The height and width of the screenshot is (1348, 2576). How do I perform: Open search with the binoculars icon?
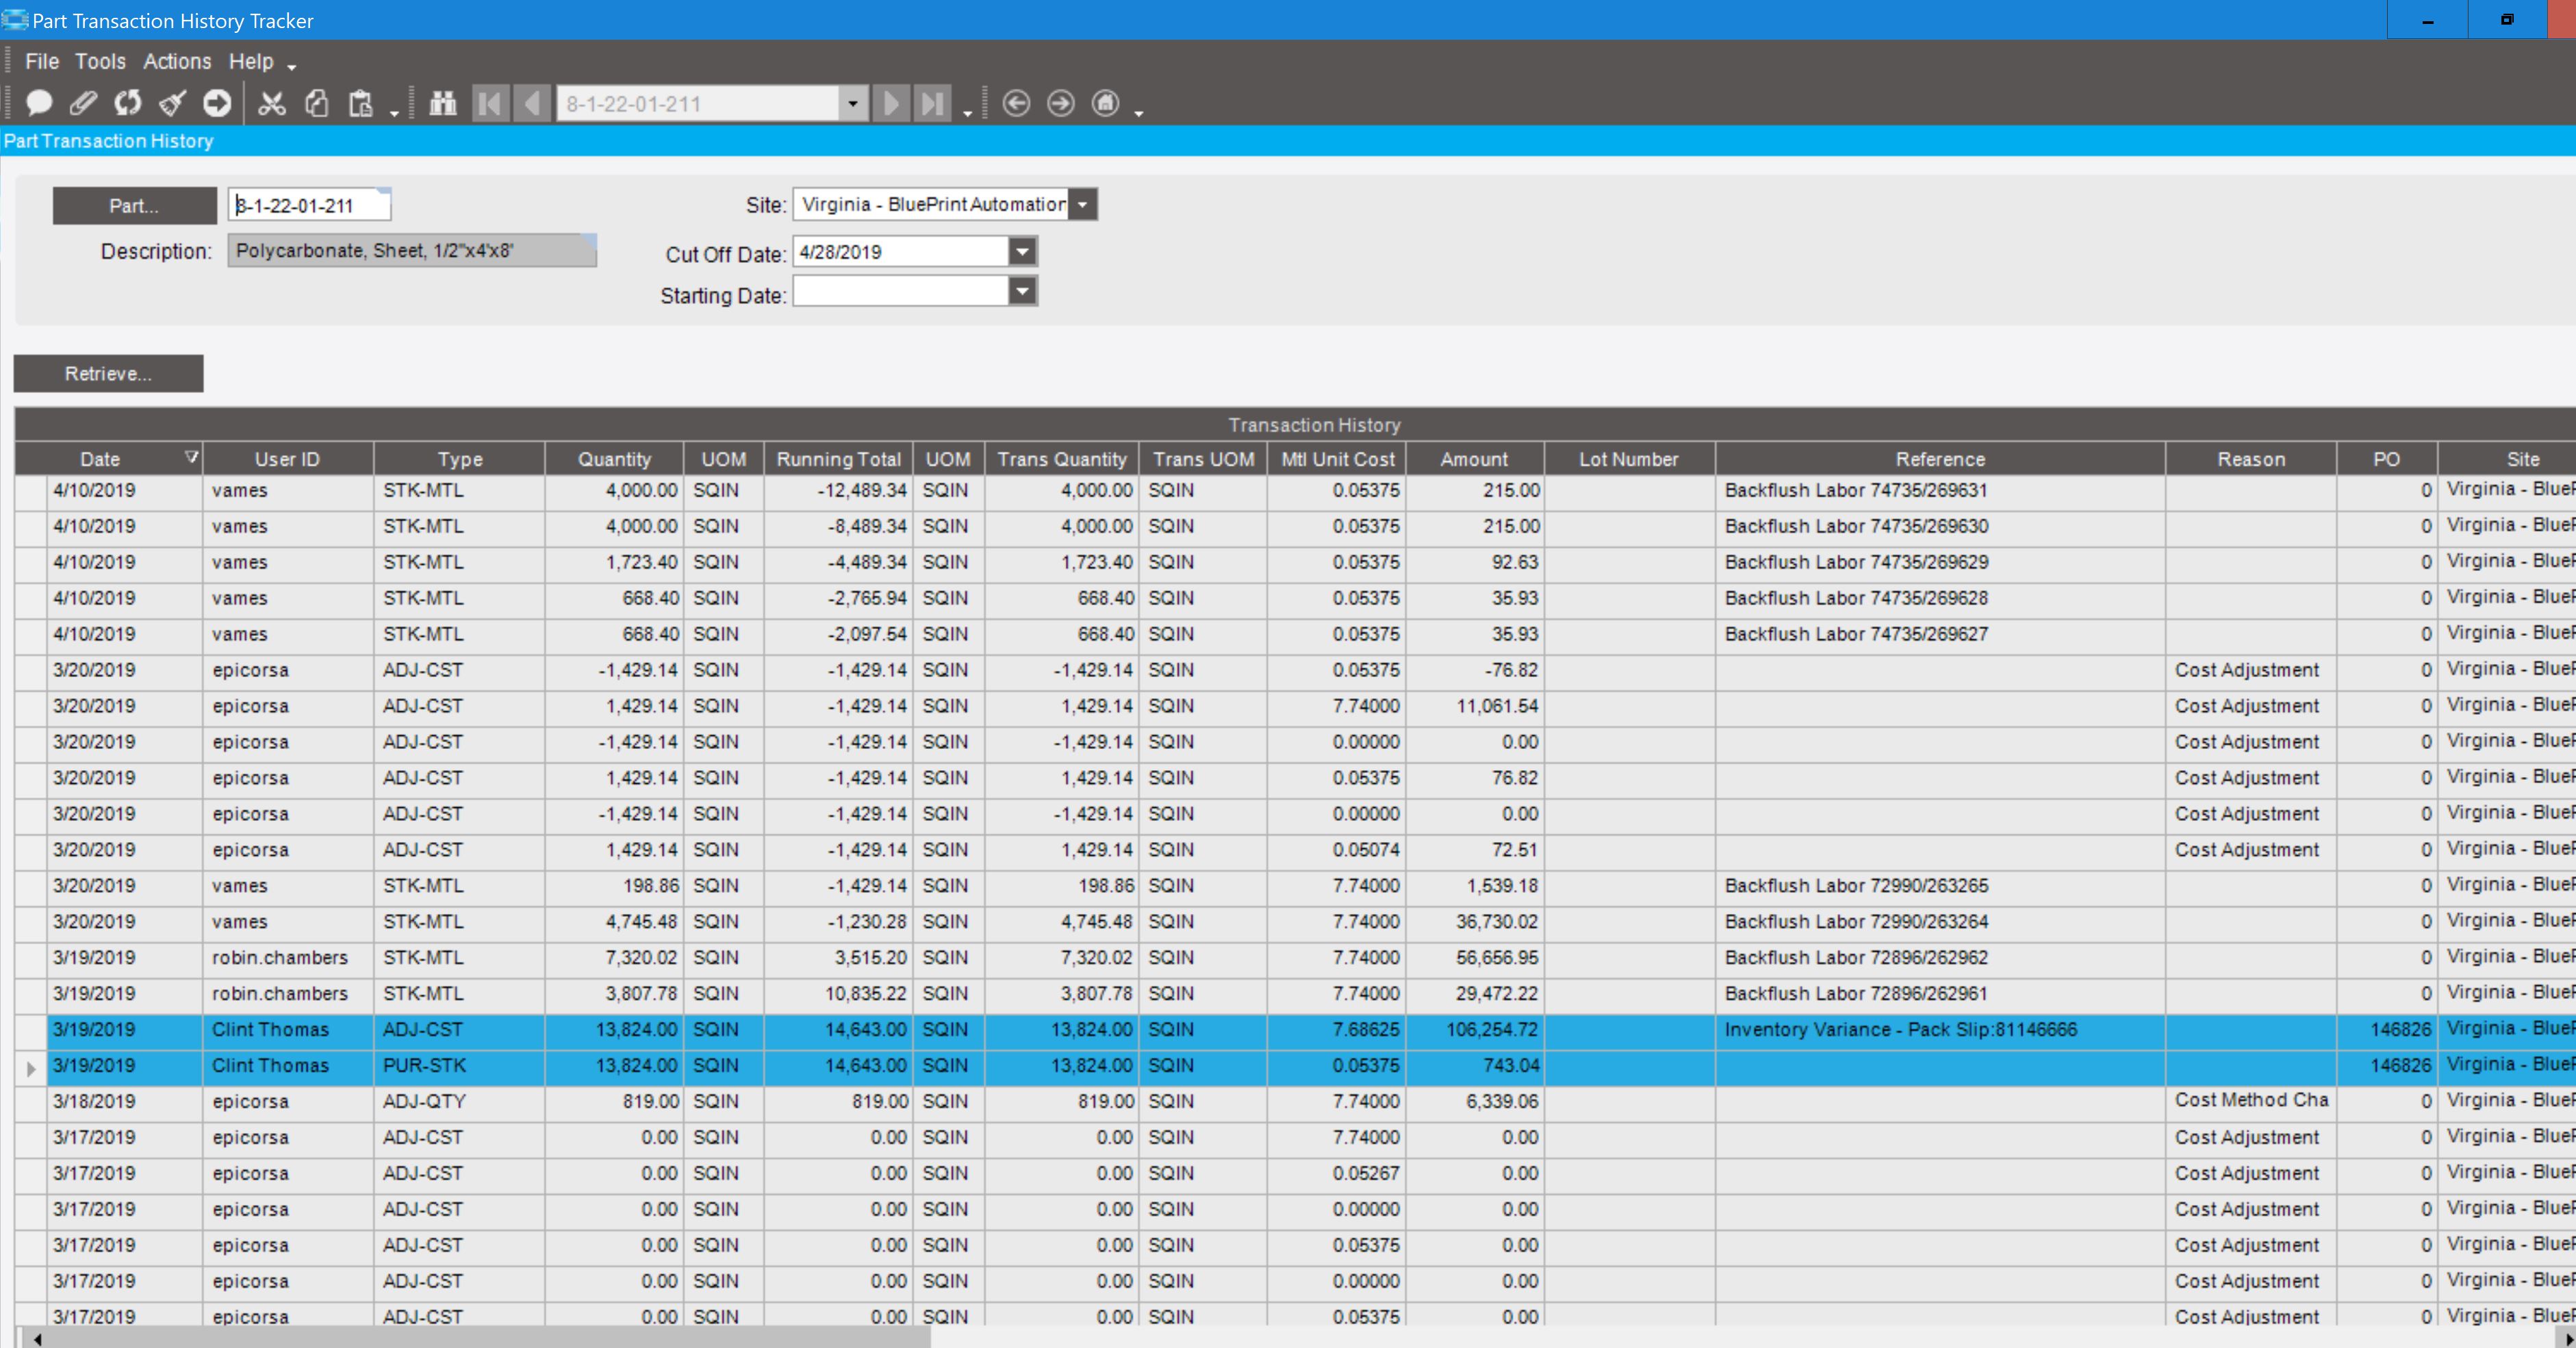tap(442, 103)
